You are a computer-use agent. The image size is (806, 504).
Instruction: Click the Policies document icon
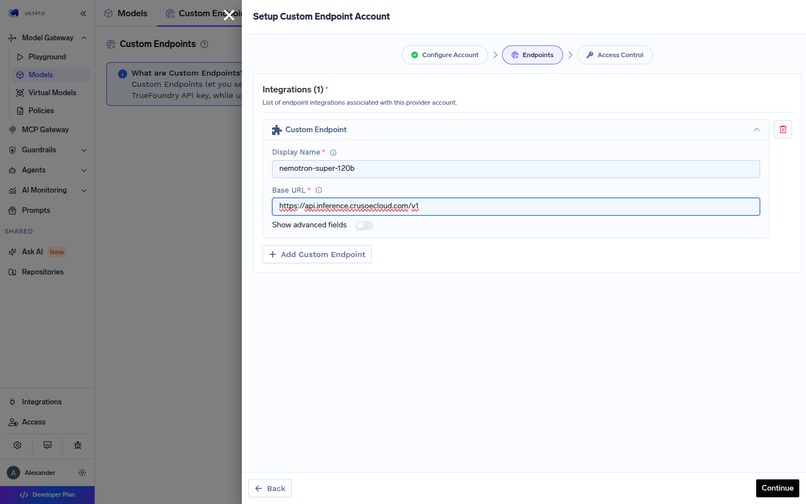(20, 111)
